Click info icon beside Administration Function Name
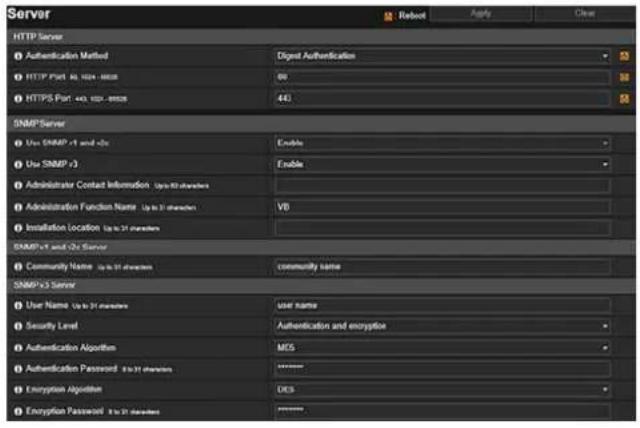 point(18,207)
